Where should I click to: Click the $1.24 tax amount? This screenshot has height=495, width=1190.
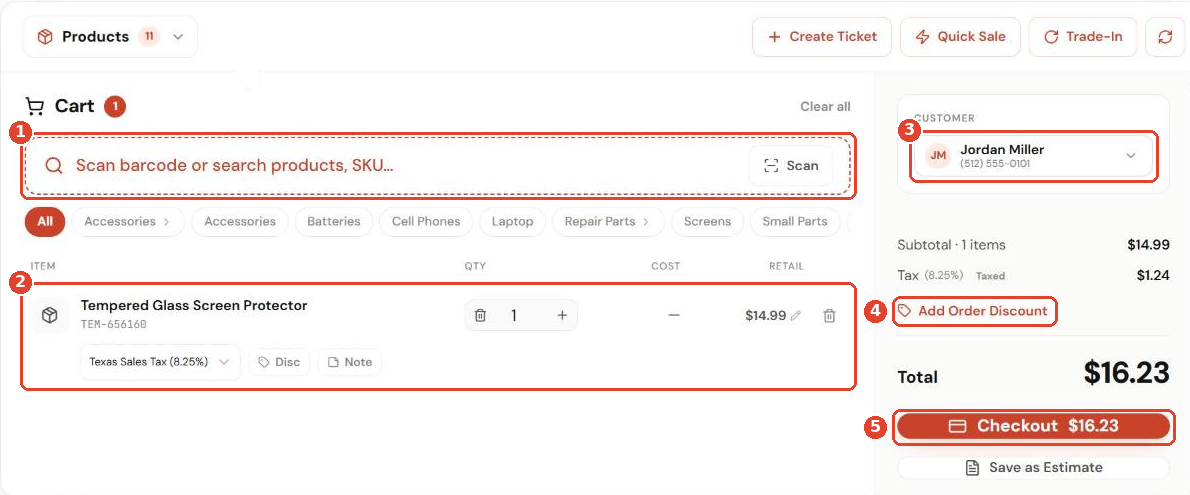[1153, 276]
